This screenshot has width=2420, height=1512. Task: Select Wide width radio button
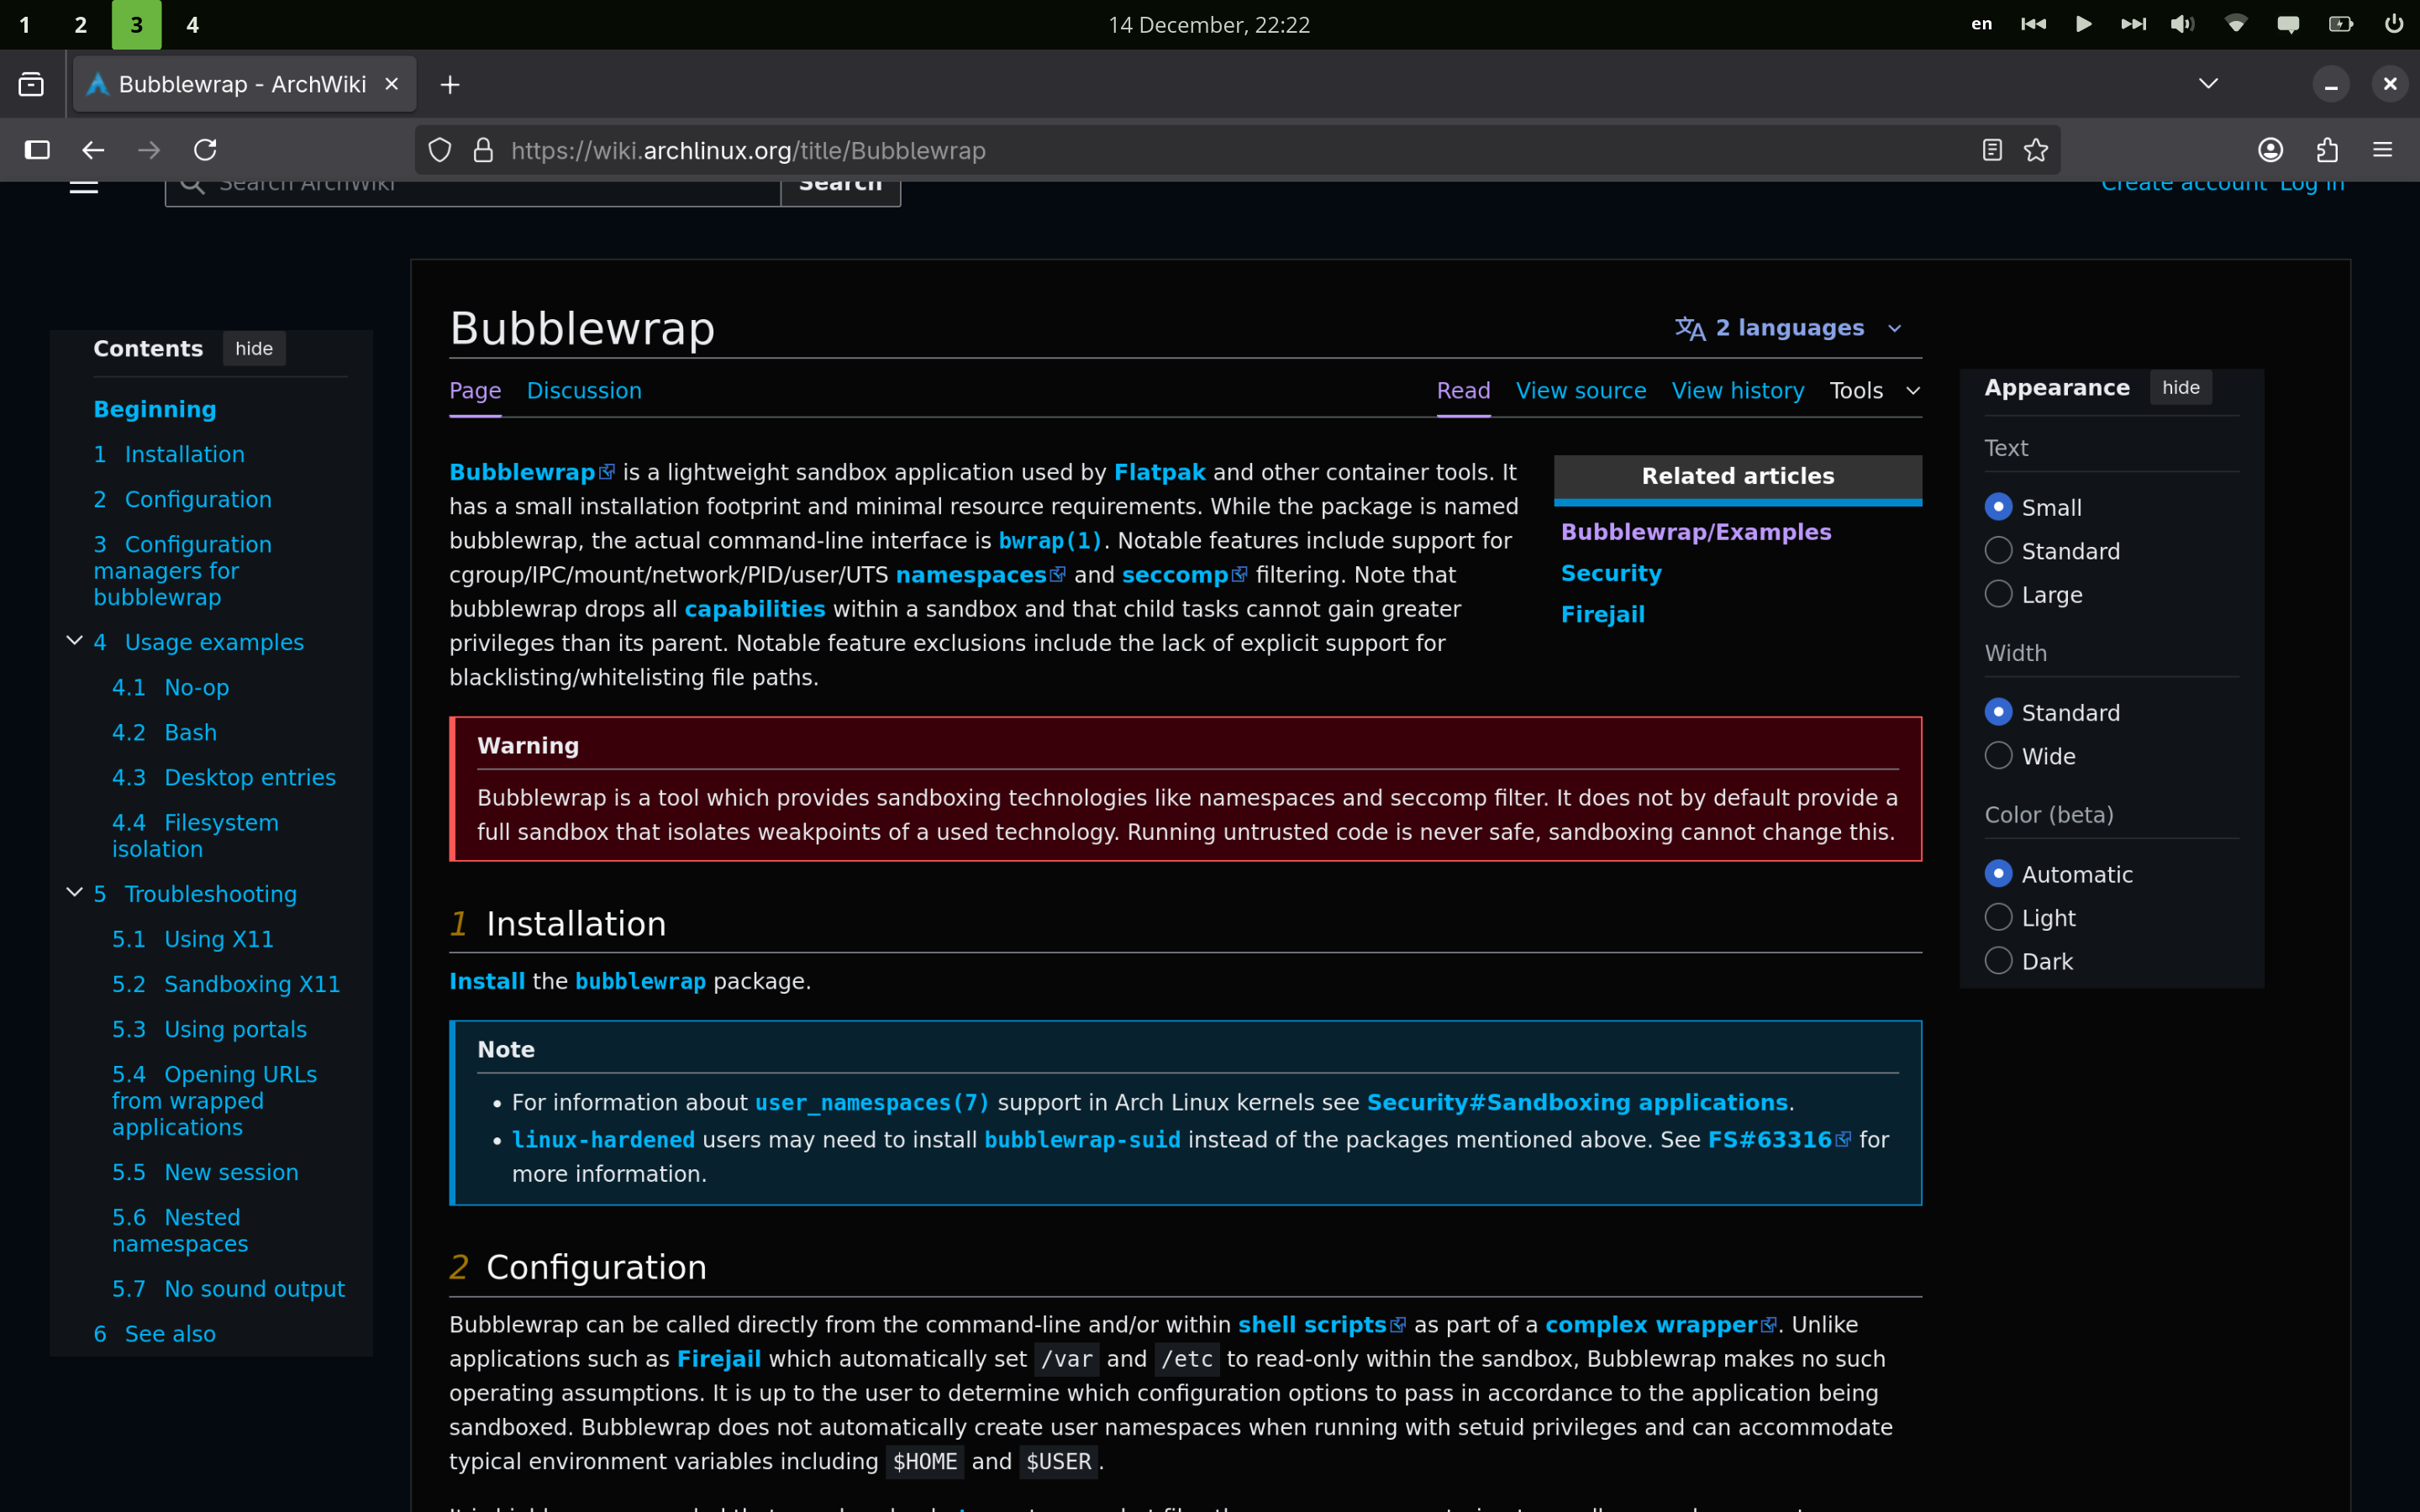pyautogui.click(x=1998, y=756)
